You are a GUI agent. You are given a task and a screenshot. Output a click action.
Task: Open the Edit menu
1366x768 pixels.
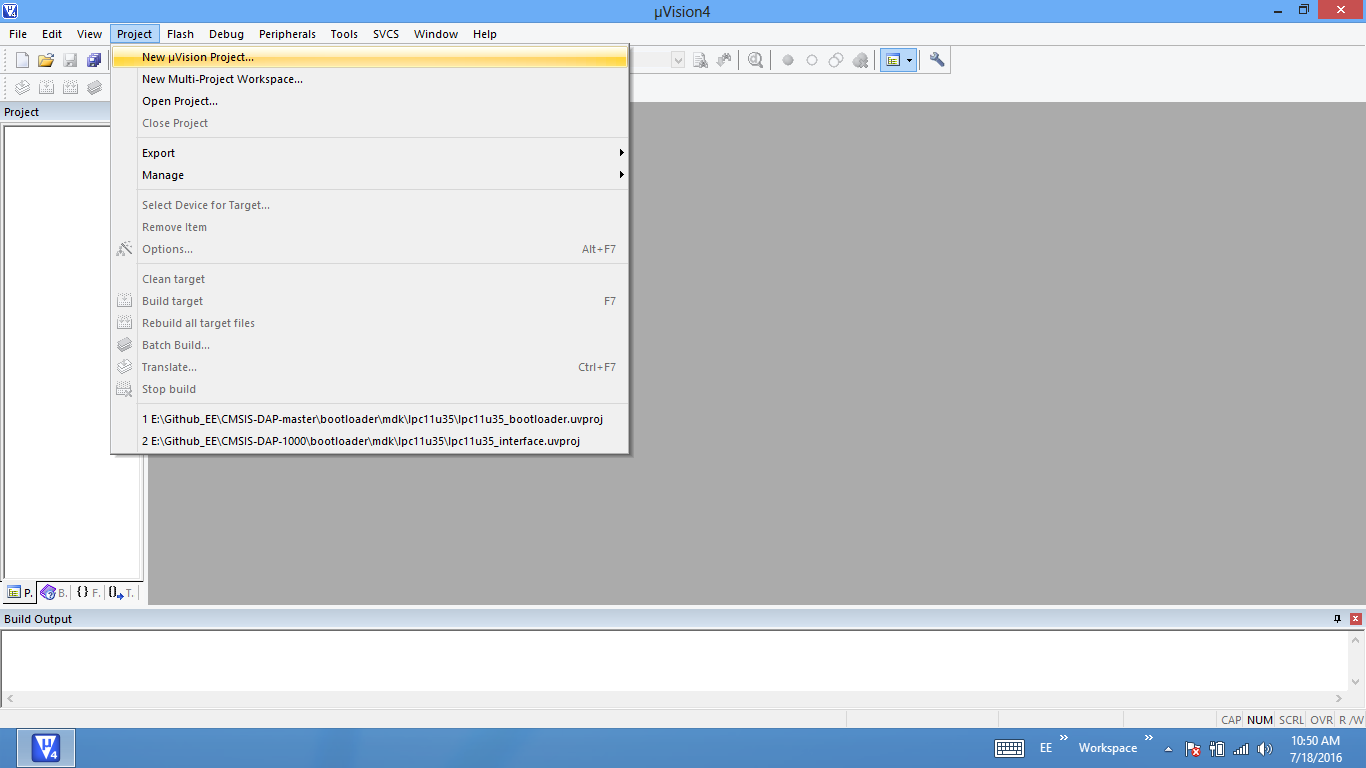[52, 34]
